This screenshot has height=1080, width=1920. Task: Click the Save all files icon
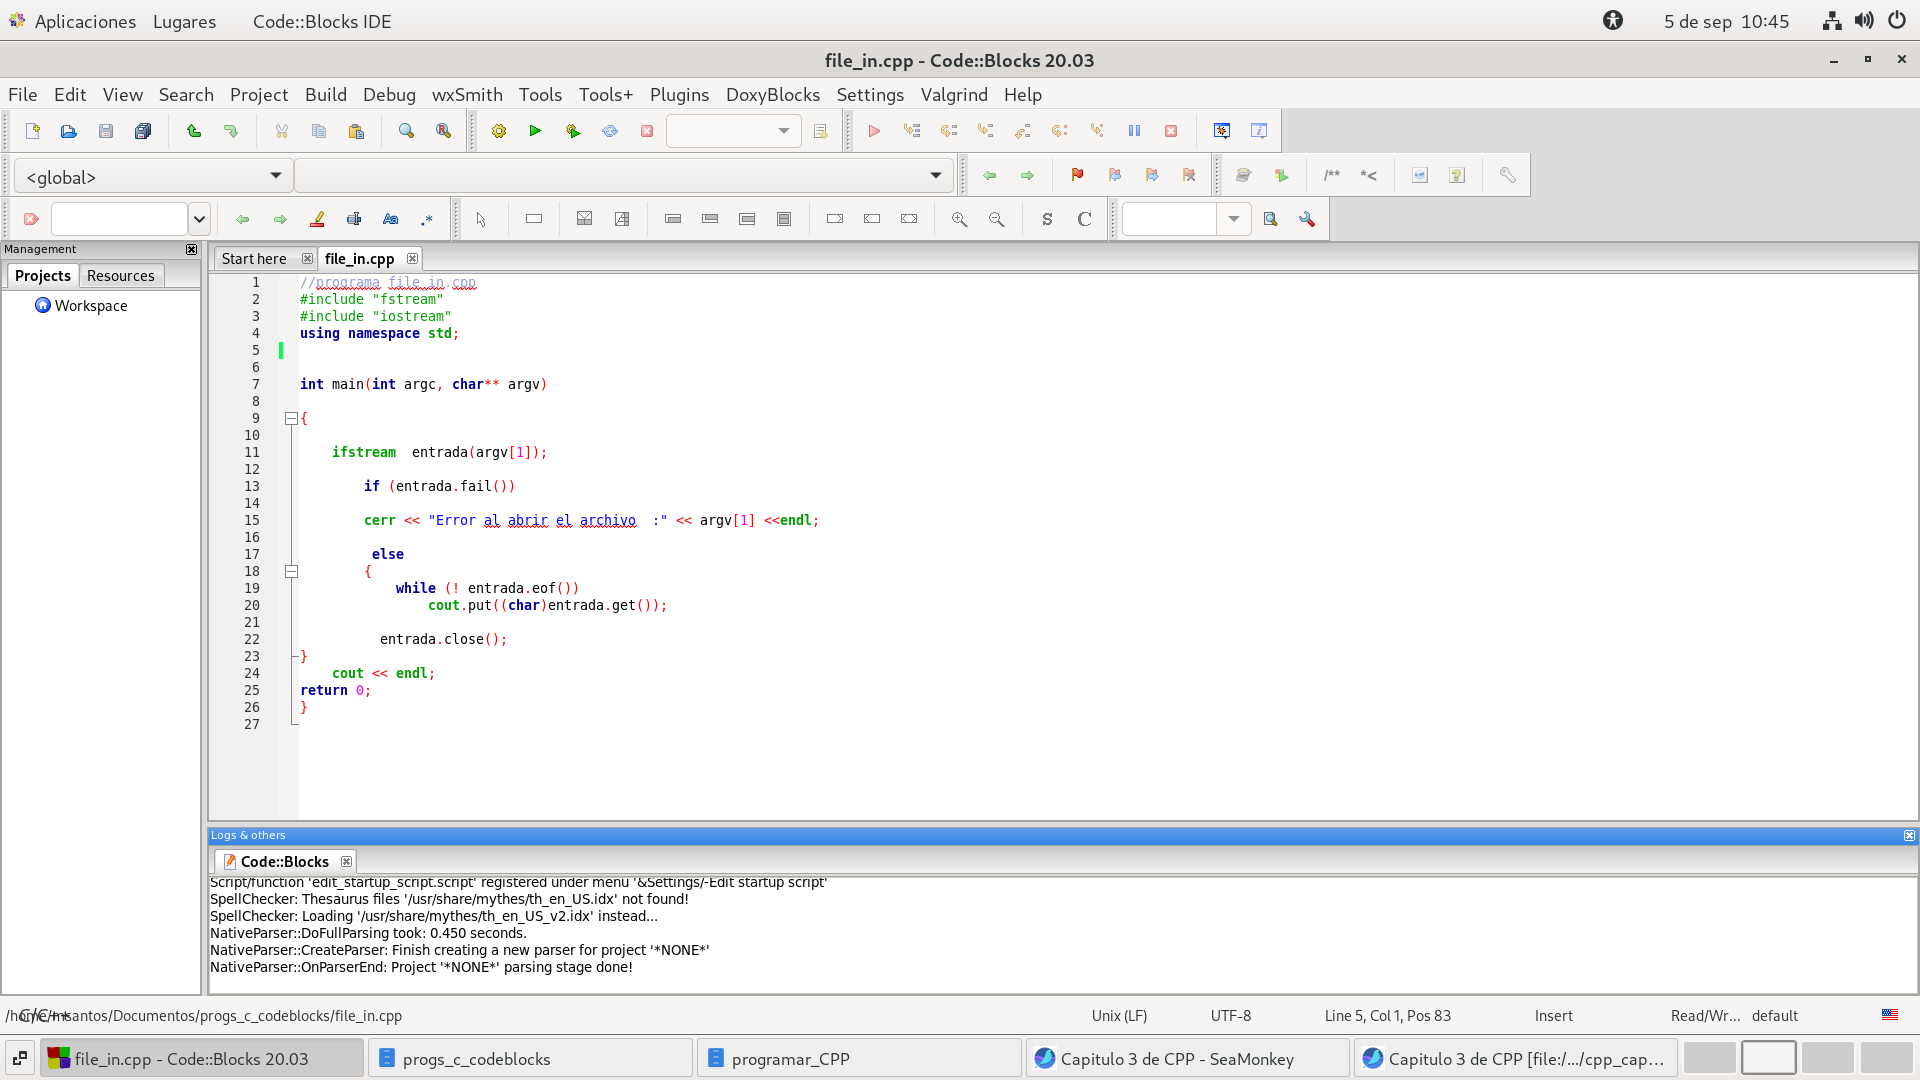click(x=143, y=131)
